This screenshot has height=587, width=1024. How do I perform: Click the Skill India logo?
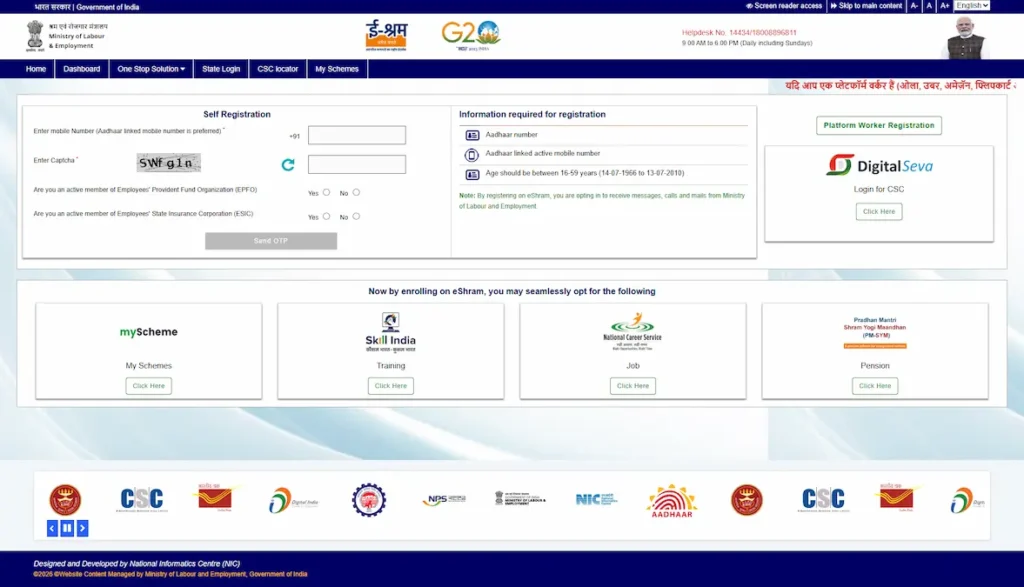(391, 333)
